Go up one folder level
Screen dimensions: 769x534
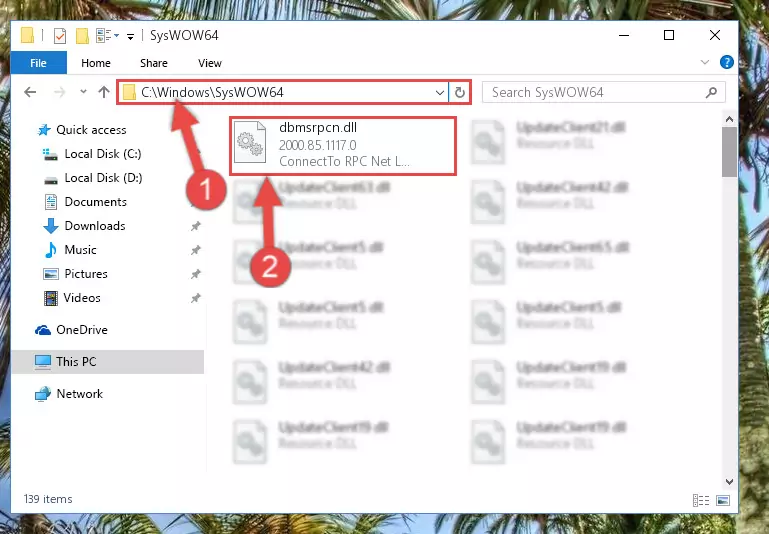coord(103,92)
